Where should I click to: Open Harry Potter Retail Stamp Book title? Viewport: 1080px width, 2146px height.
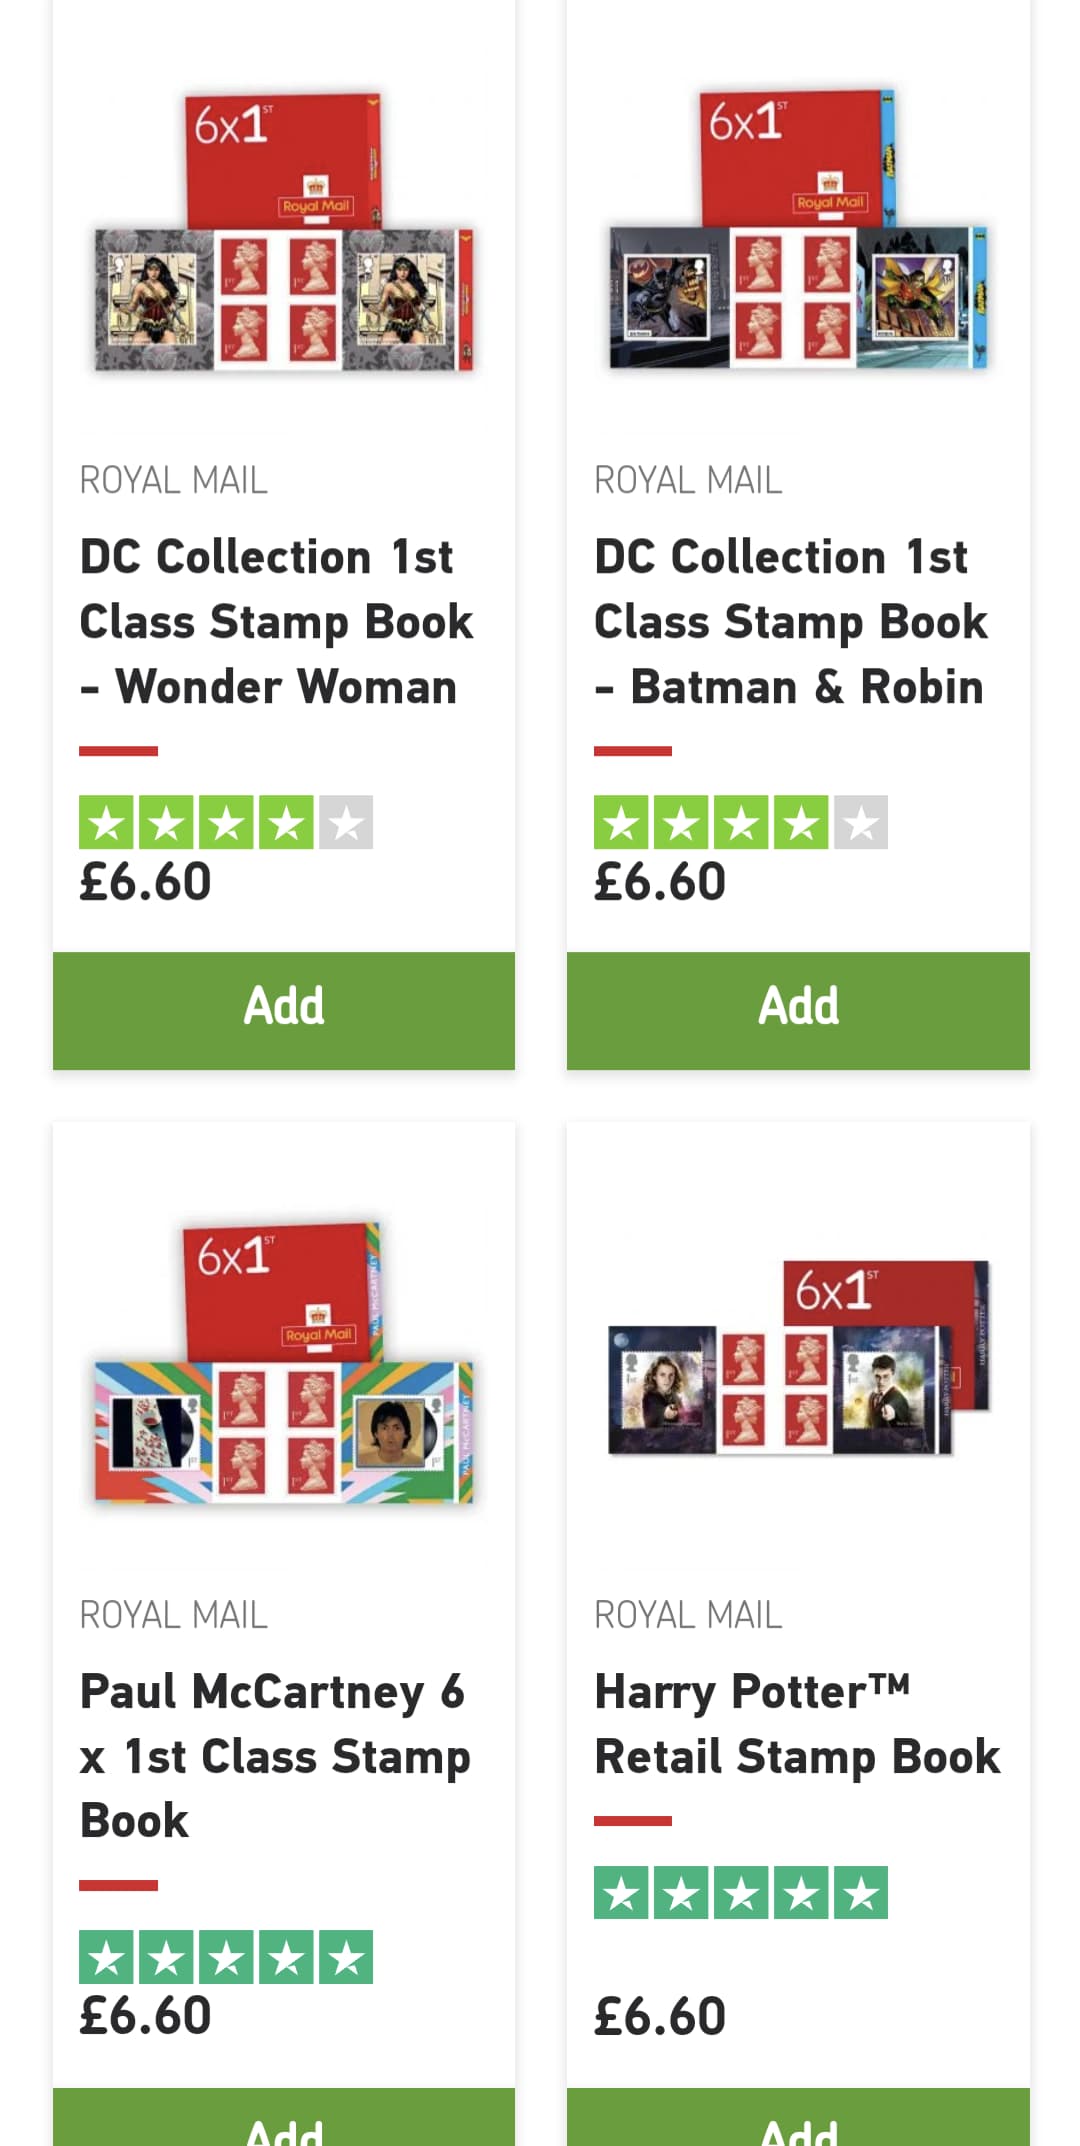coord(797,1724)
